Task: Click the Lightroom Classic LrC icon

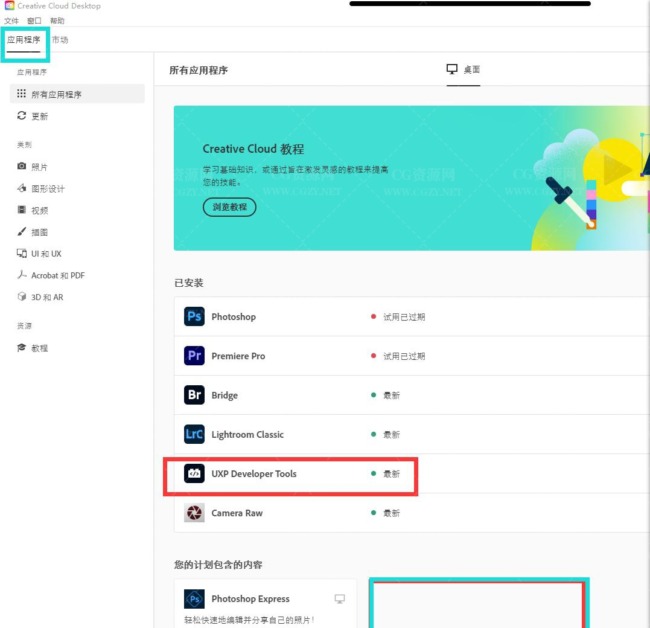Action: tap(194, 434)
